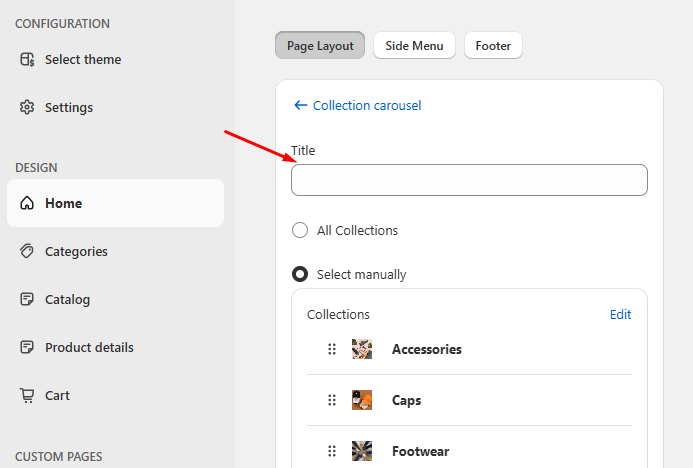Grab the drag handle for Caps
The image size is (693, 468).
point(332,400)
